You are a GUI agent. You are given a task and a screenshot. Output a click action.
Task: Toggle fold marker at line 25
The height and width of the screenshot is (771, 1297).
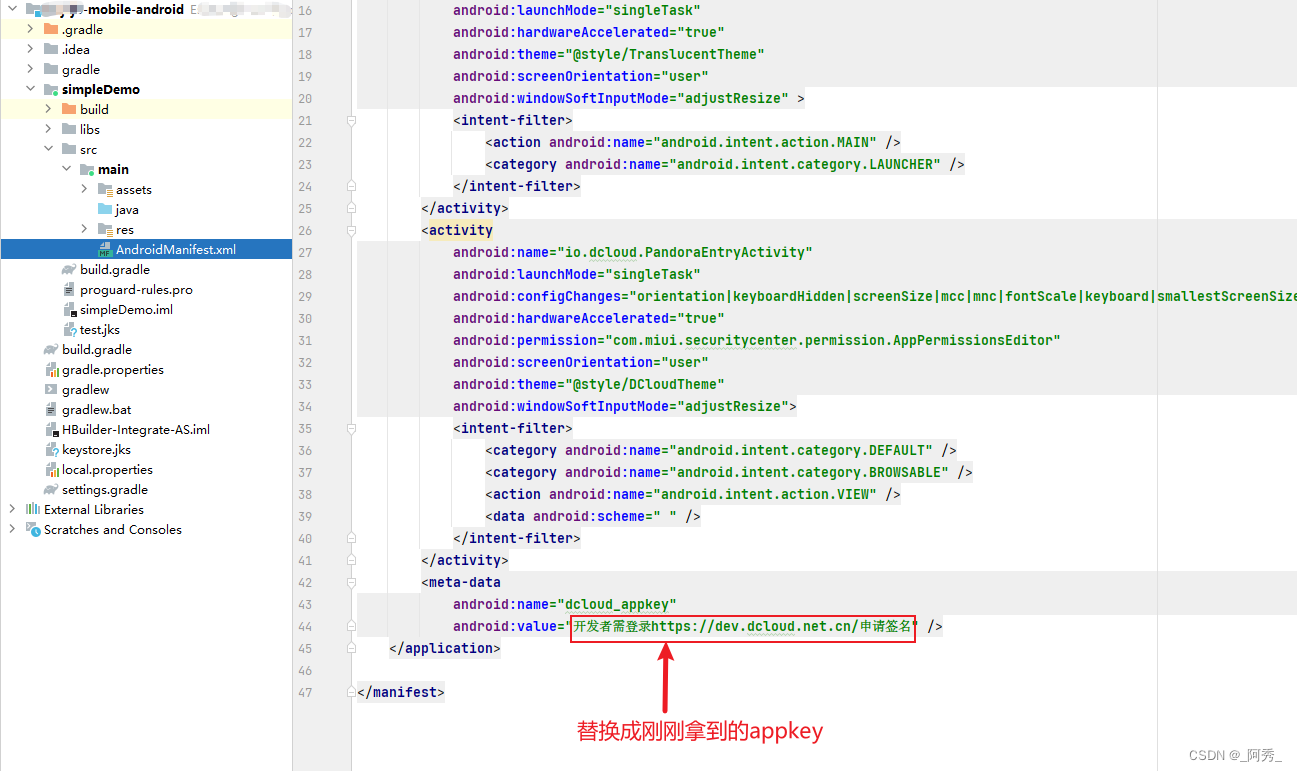351,208
